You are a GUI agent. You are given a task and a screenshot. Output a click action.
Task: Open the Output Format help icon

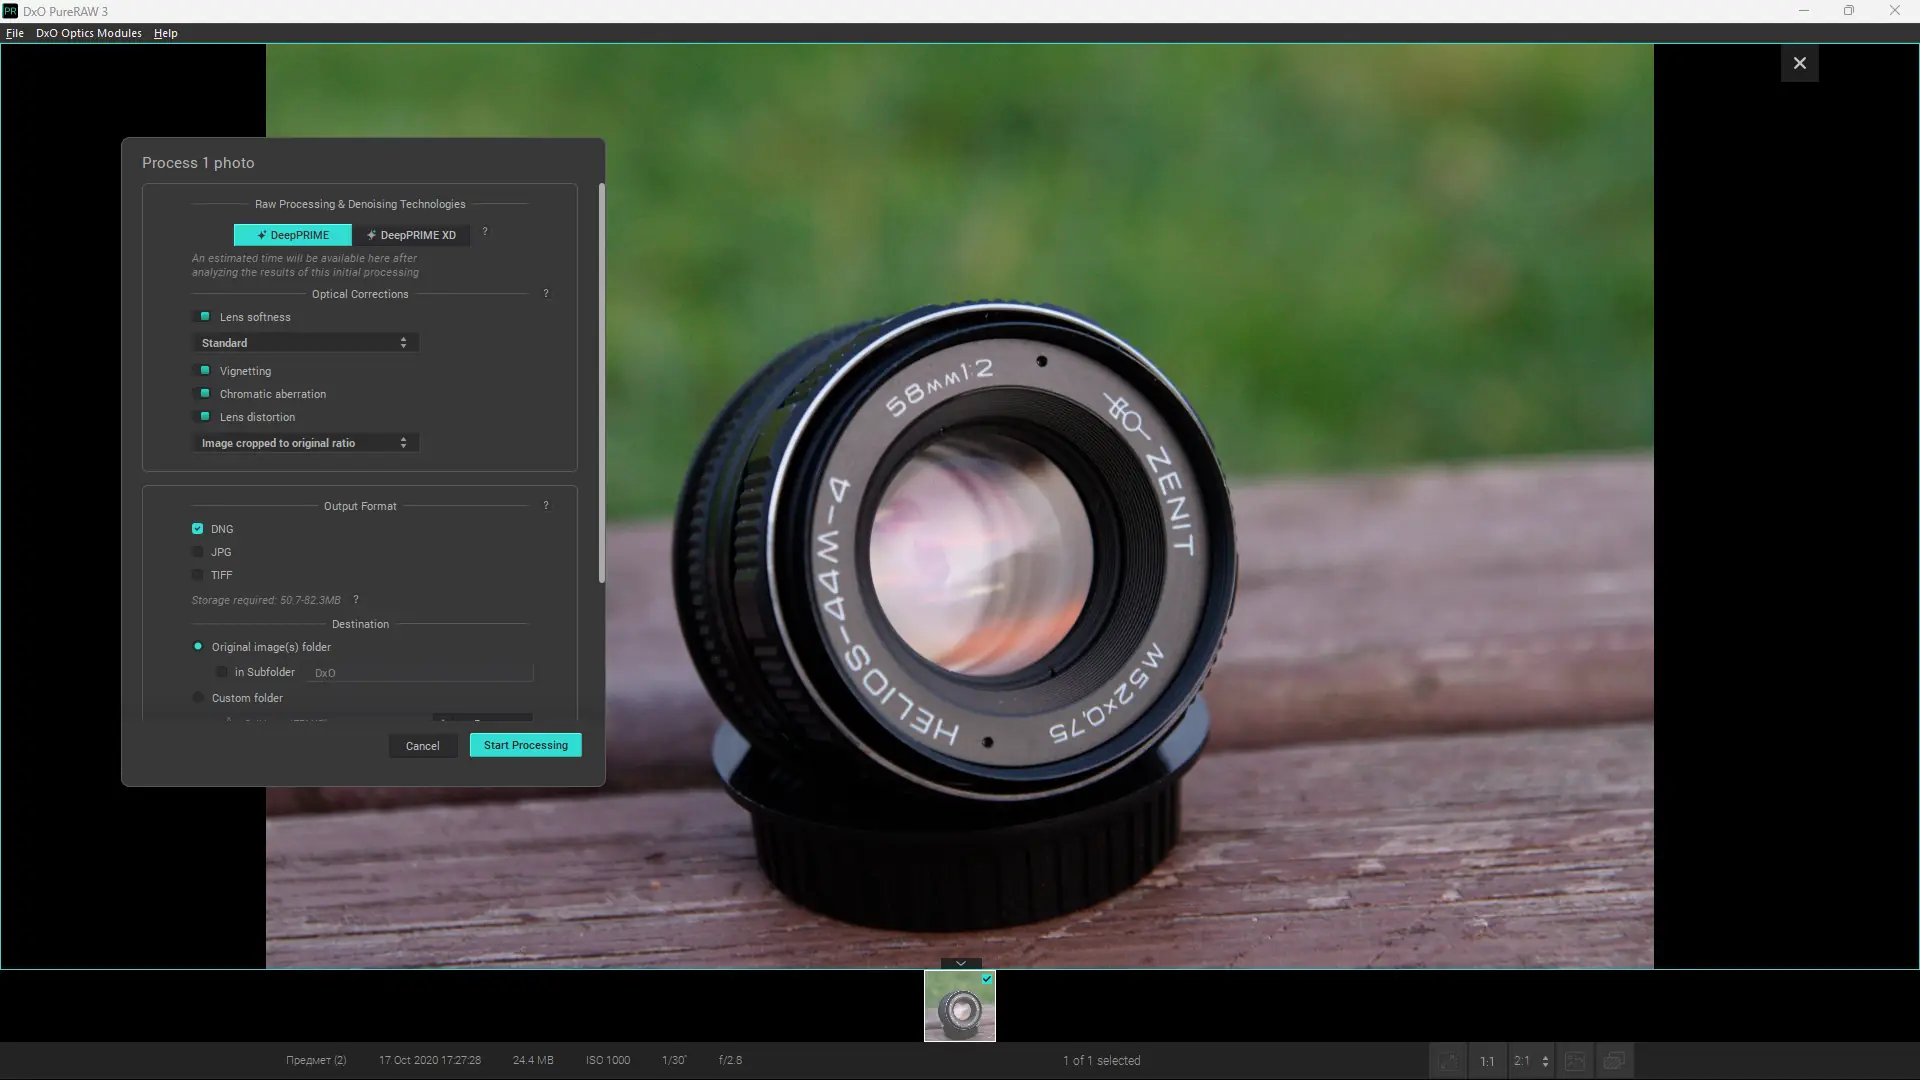pos(546,506)
